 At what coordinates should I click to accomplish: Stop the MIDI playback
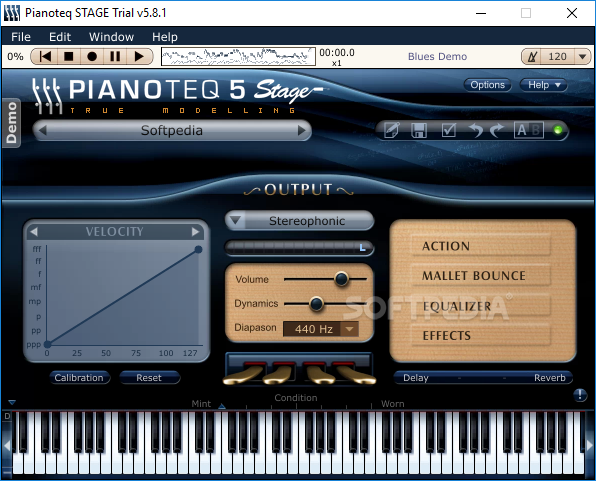(69, 57)
